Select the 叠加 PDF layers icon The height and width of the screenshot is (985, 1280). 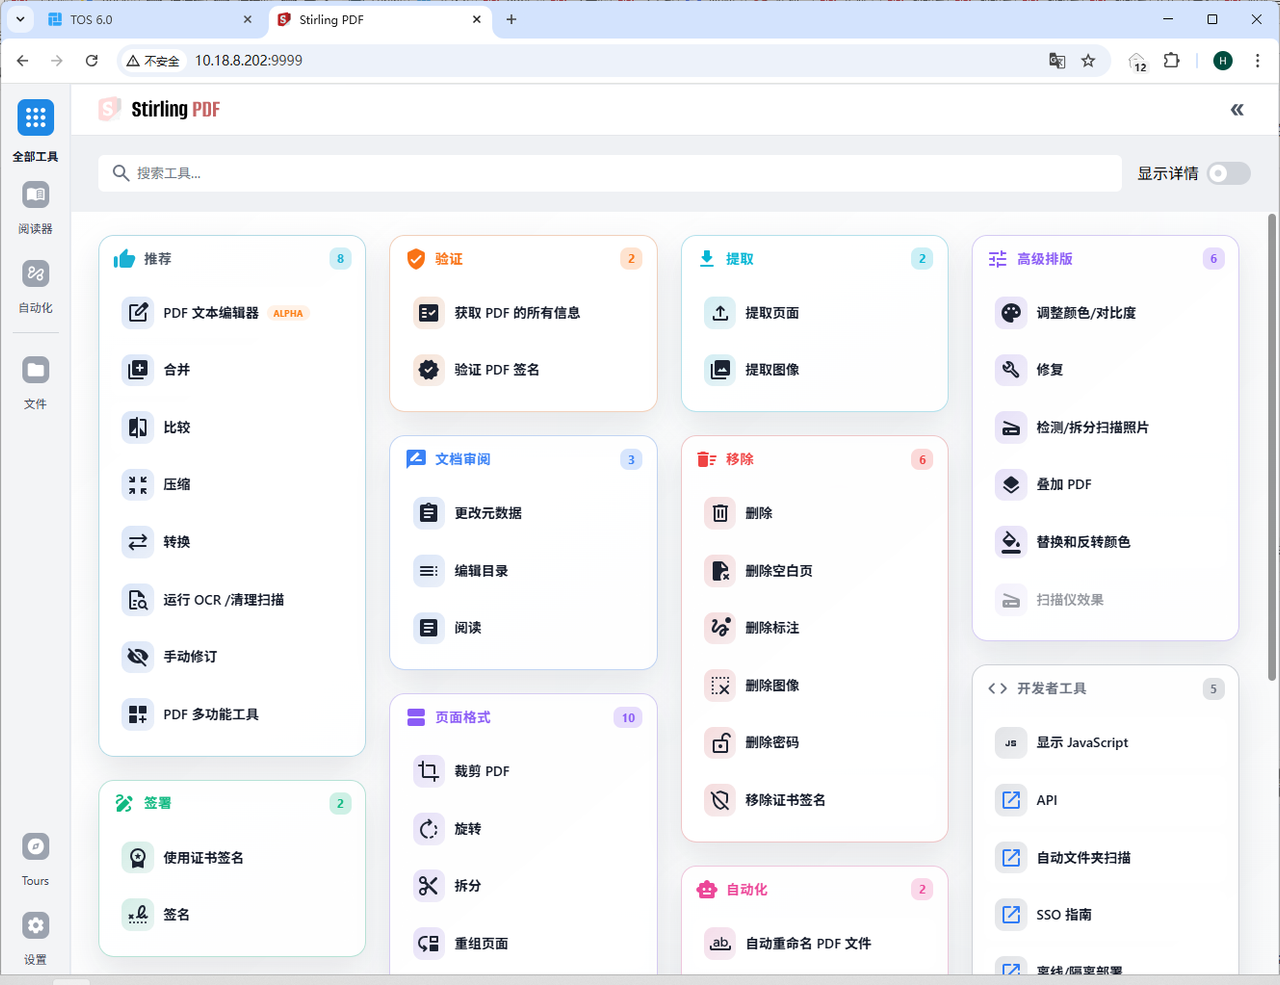click(x=1011, y=485)
